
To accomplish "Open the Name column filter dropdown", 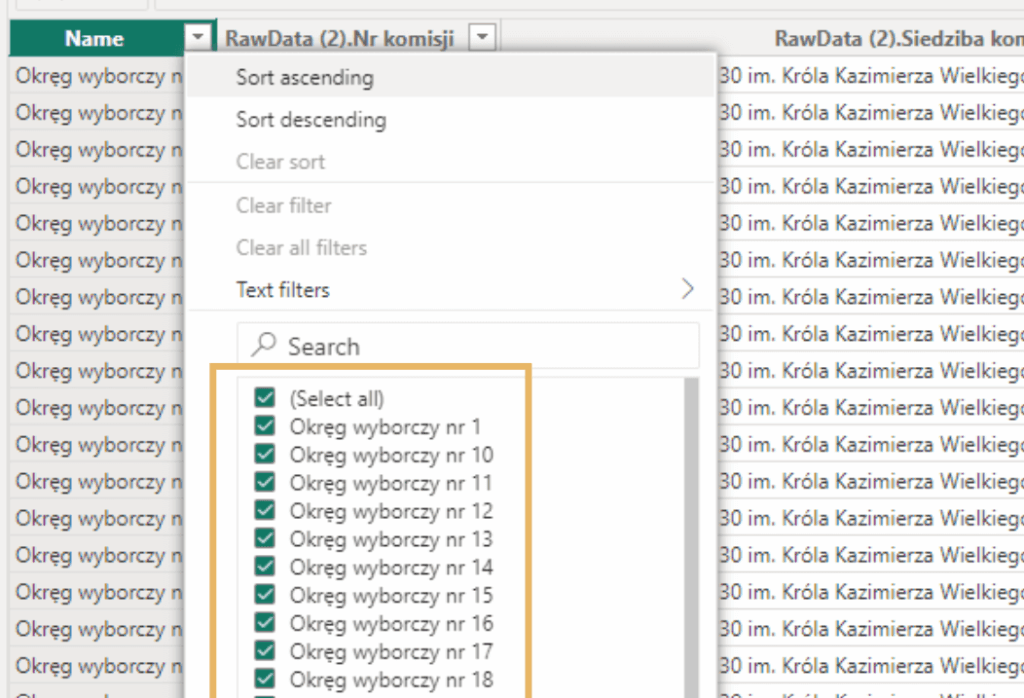I will (x=198, y=38).
